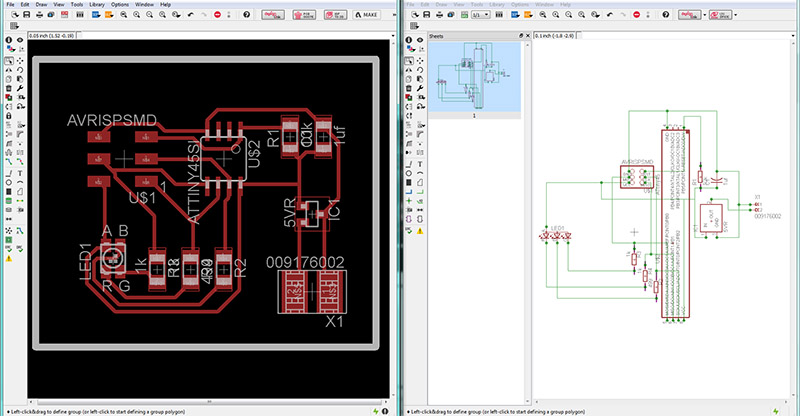Screen dimensions: 800x416
Task: Open the File menu in board window
Action: pyautogui.click(x=10, y=4)
